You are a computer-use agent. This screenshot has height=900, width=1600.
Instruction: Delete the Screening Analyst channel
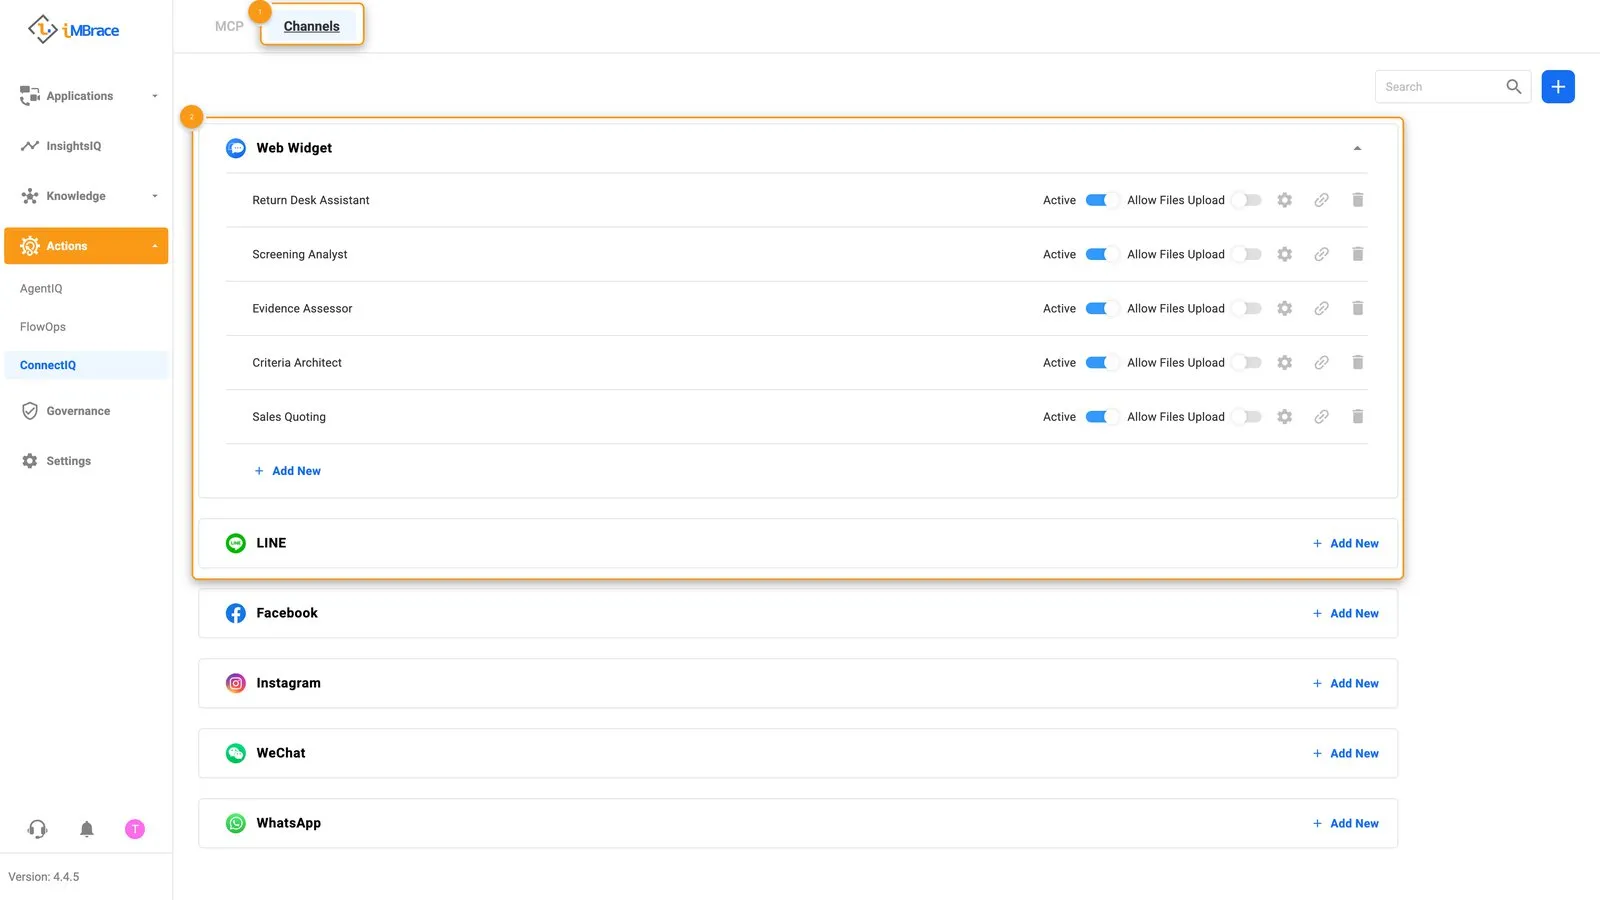pyautogui.click(x=1358, y=254)
